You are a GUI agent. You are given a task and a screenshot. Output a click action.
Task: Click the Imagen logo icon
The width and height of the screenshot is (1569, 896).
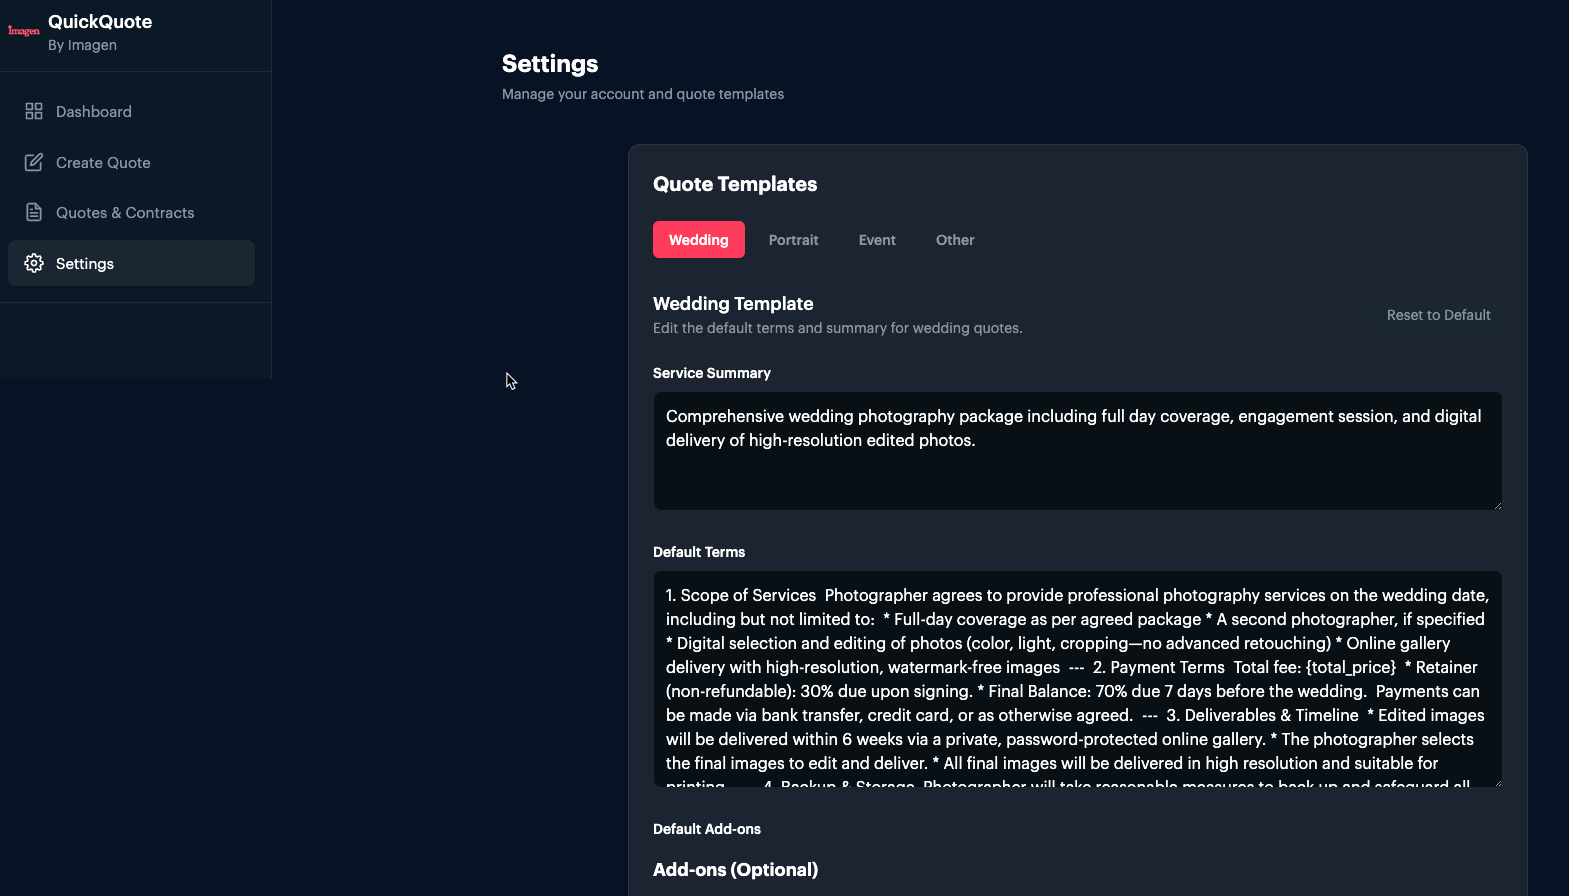[24, 31]
